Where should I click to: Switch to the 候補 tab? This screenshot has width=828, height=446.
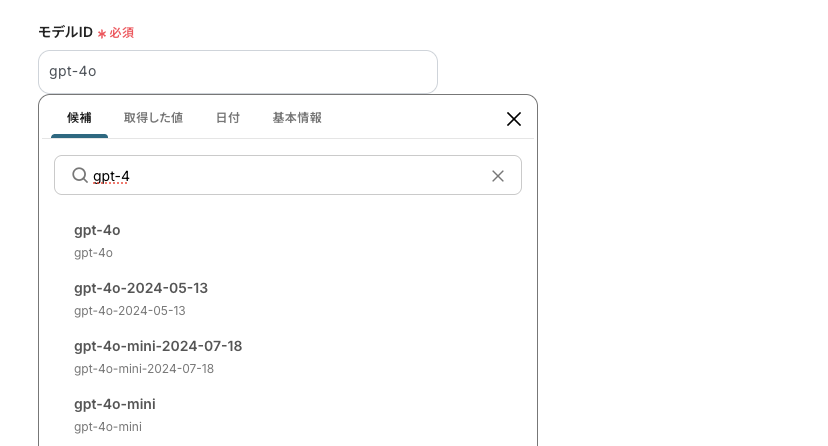79,117
